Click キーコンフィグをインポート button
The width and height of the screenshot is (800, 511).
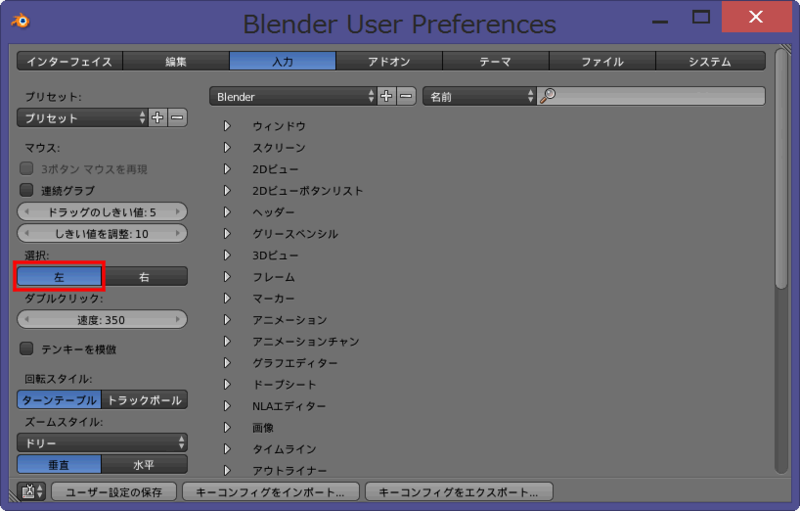(270, 492)
